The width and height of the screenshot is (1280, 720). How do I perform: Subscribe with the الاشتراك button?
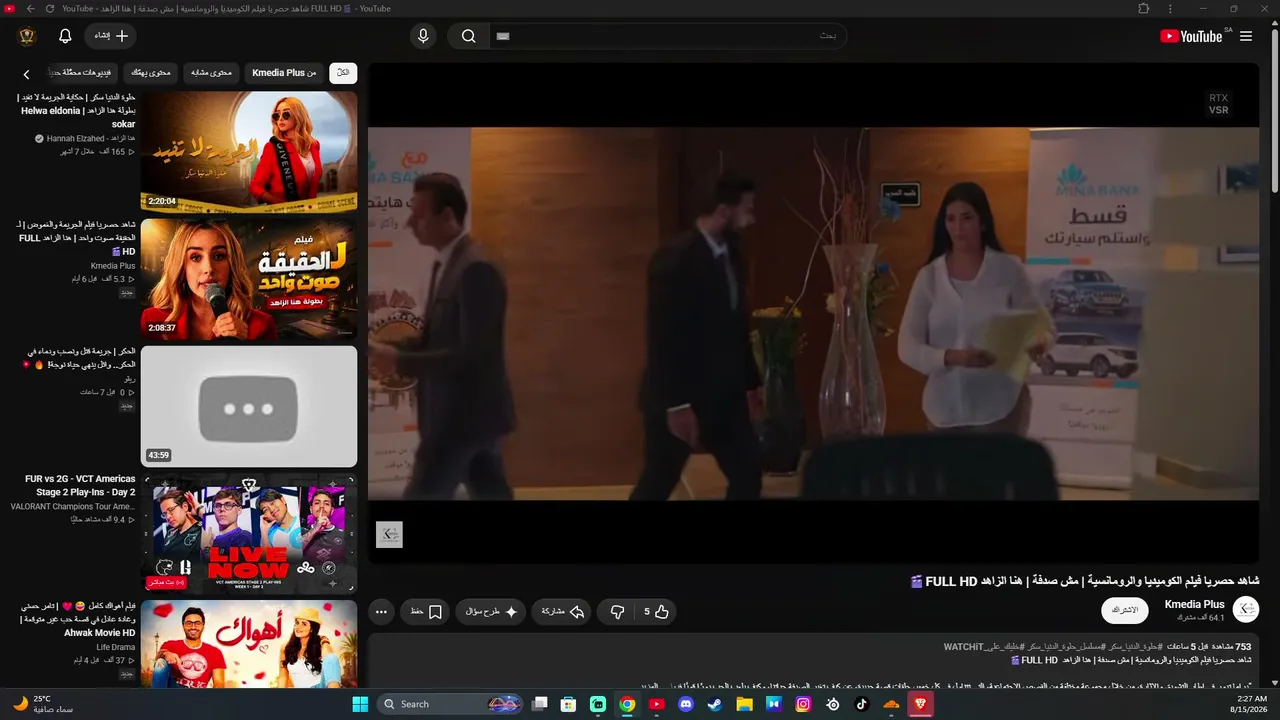click(x=1125, y=610)
